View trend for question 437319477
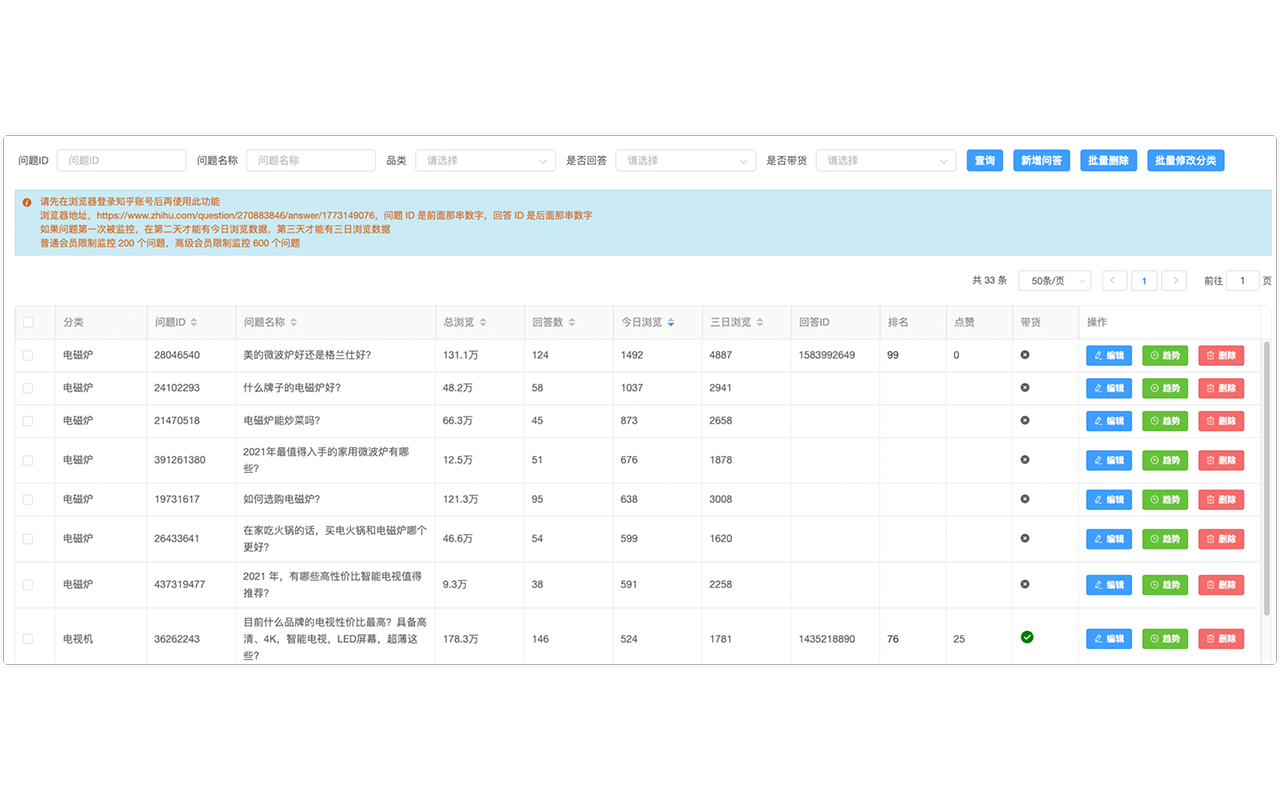The width and height of the screenshot is (1280, 800). (1165, 584)
